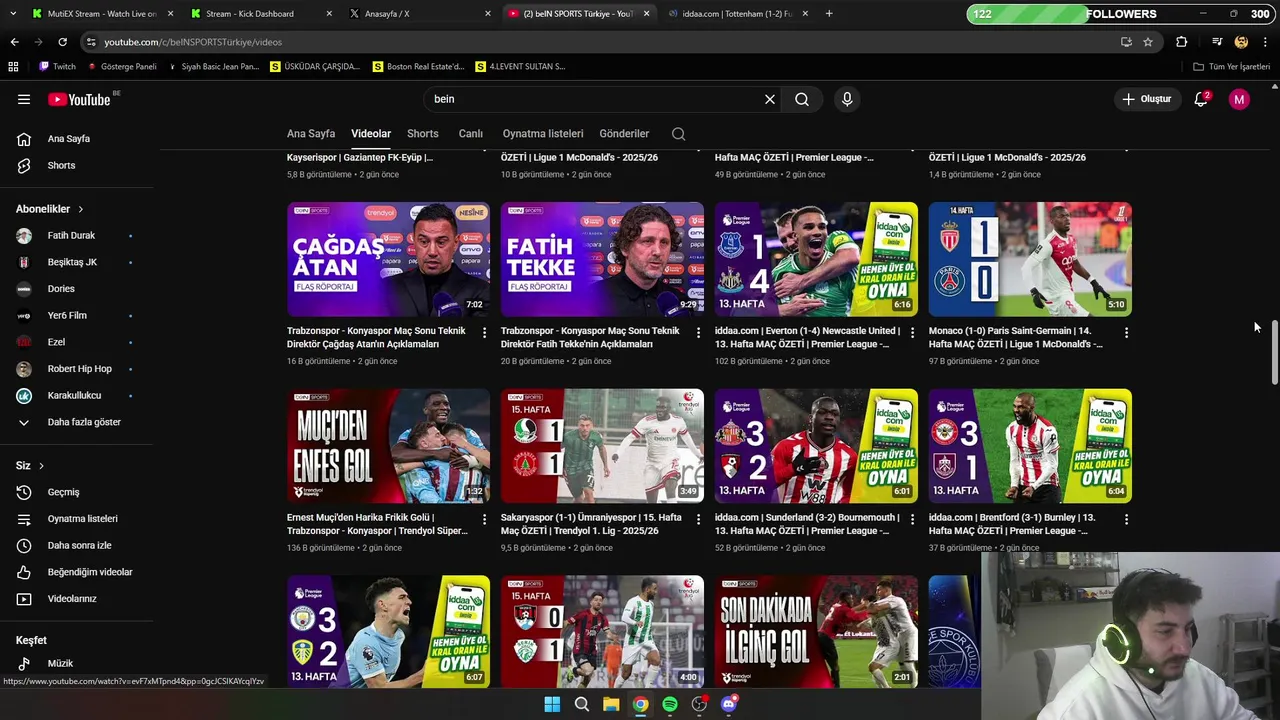This screenshot has height=720, width=1280.
Task: Open Spotify from the taskbar
Action: tap(670, 704)
